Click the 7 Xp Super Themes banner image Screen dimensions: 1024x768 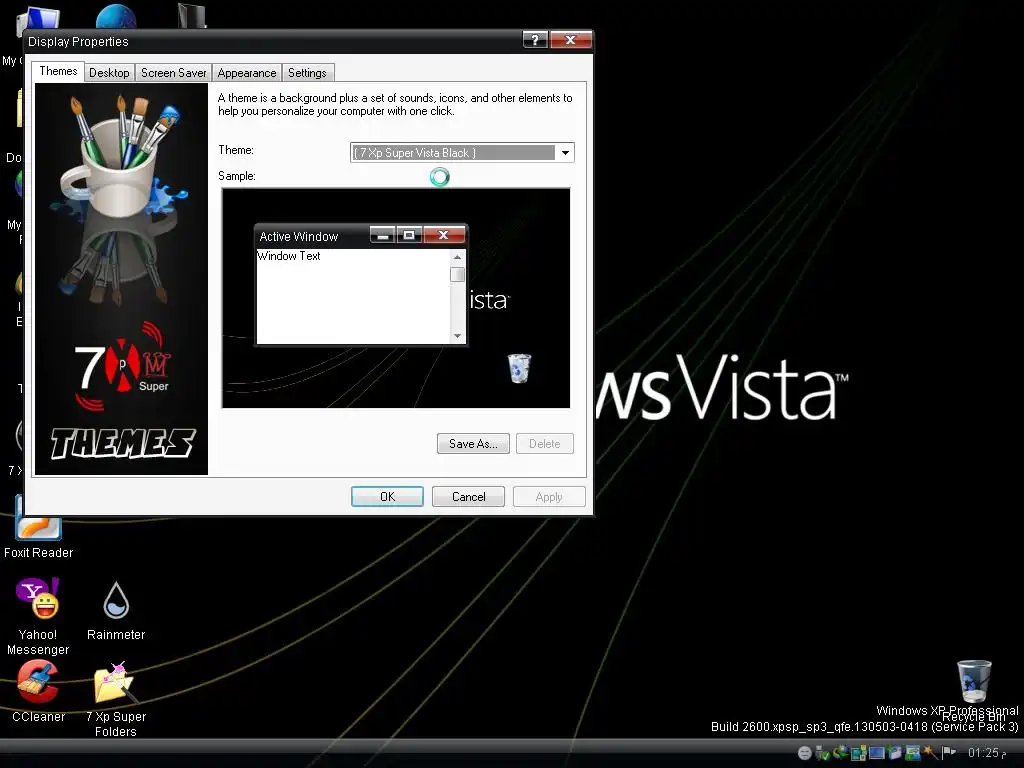pos(121,279)
